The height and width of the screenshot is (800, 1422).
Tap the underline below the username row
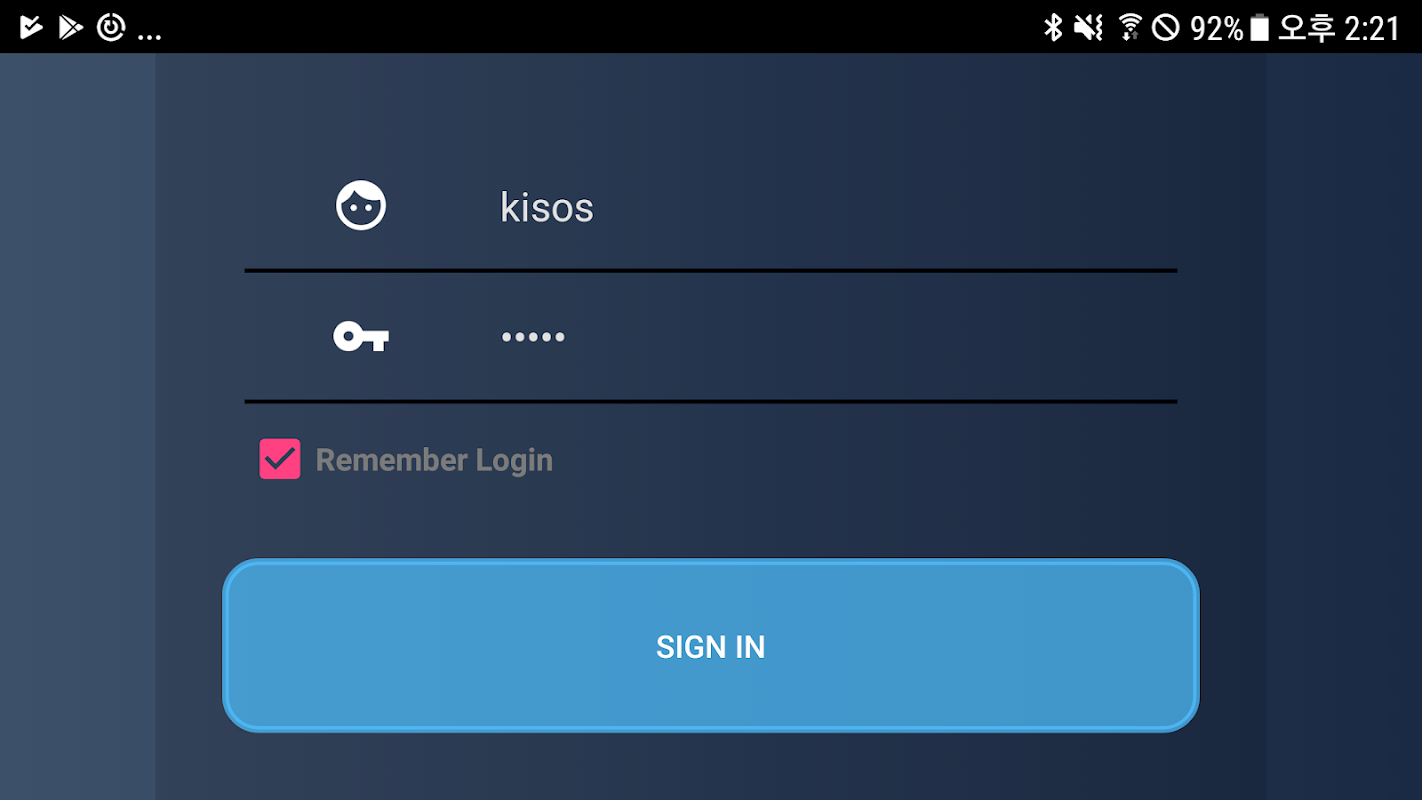click(710, 270)
